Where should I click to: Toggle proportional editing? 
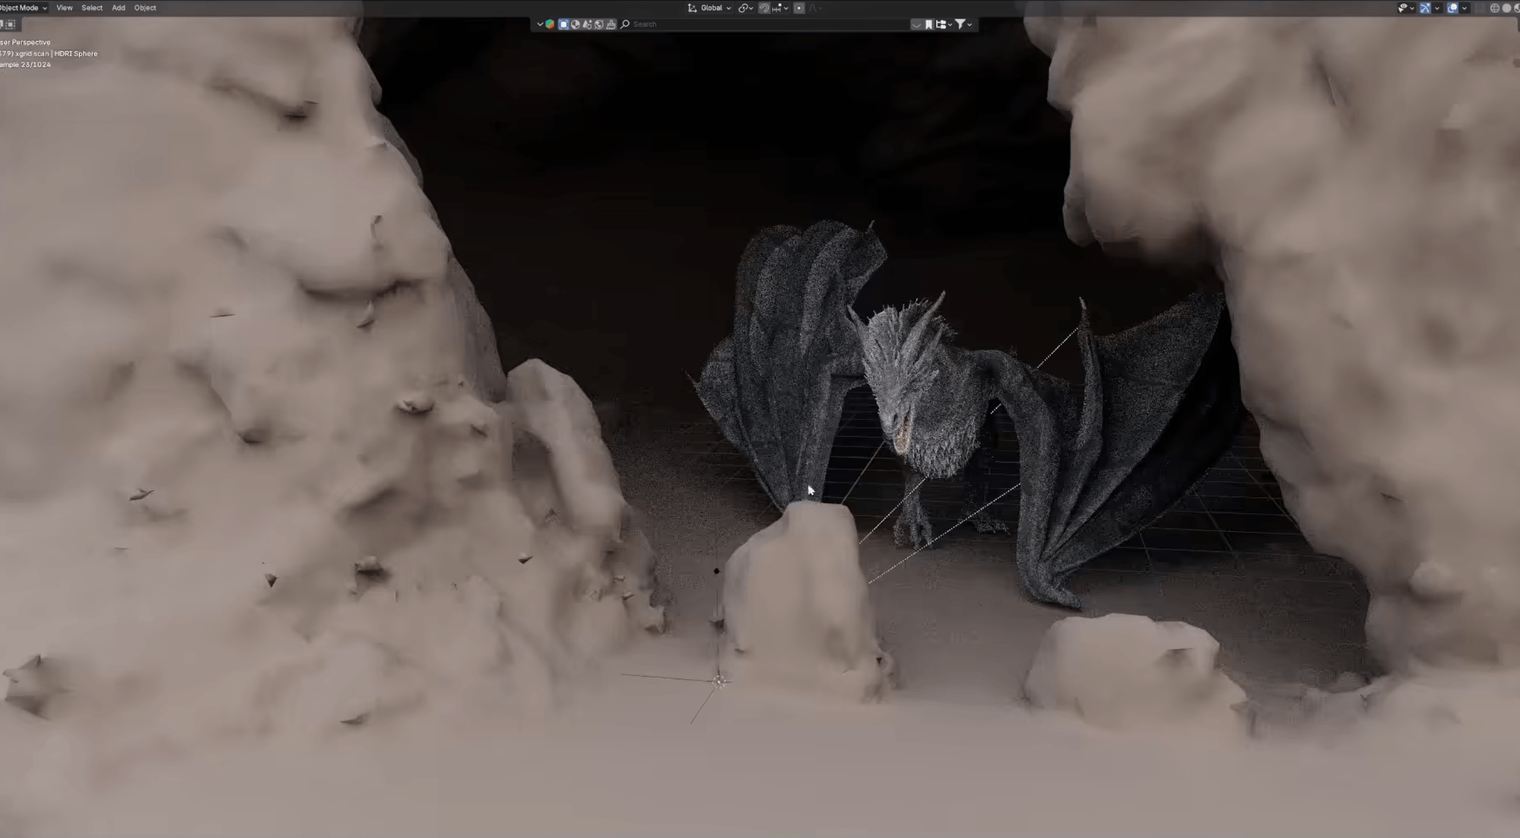[x=799, y=8]
